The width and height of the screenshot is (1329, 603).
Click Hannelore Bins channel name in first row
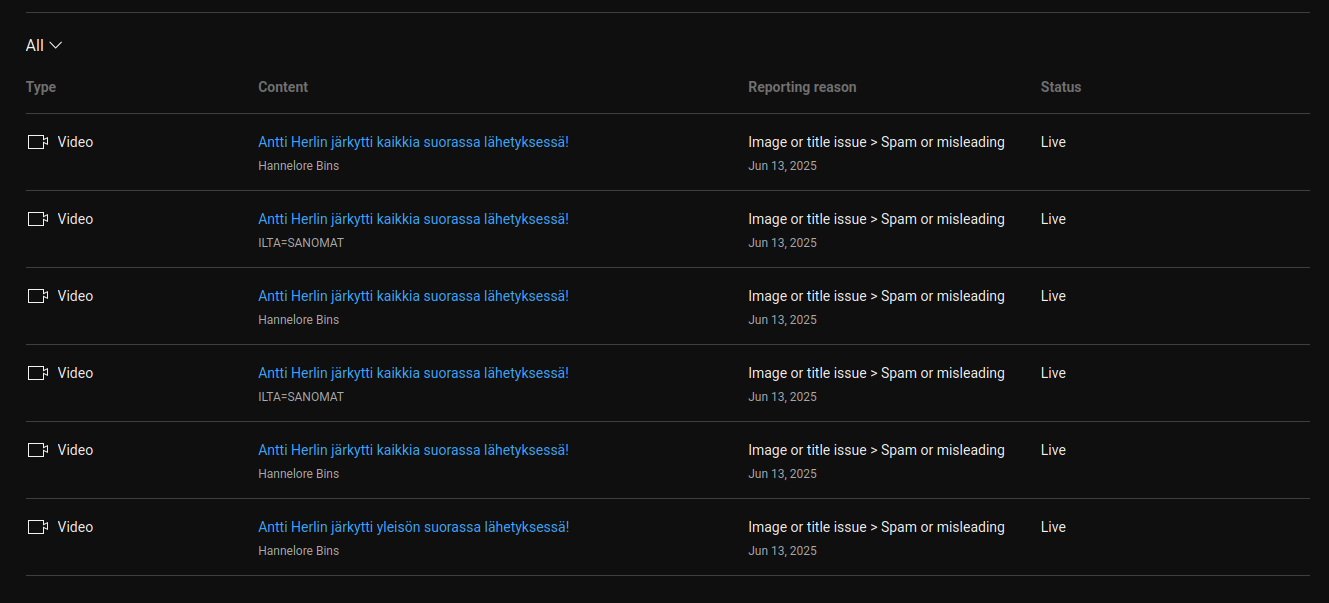point(298,166)
